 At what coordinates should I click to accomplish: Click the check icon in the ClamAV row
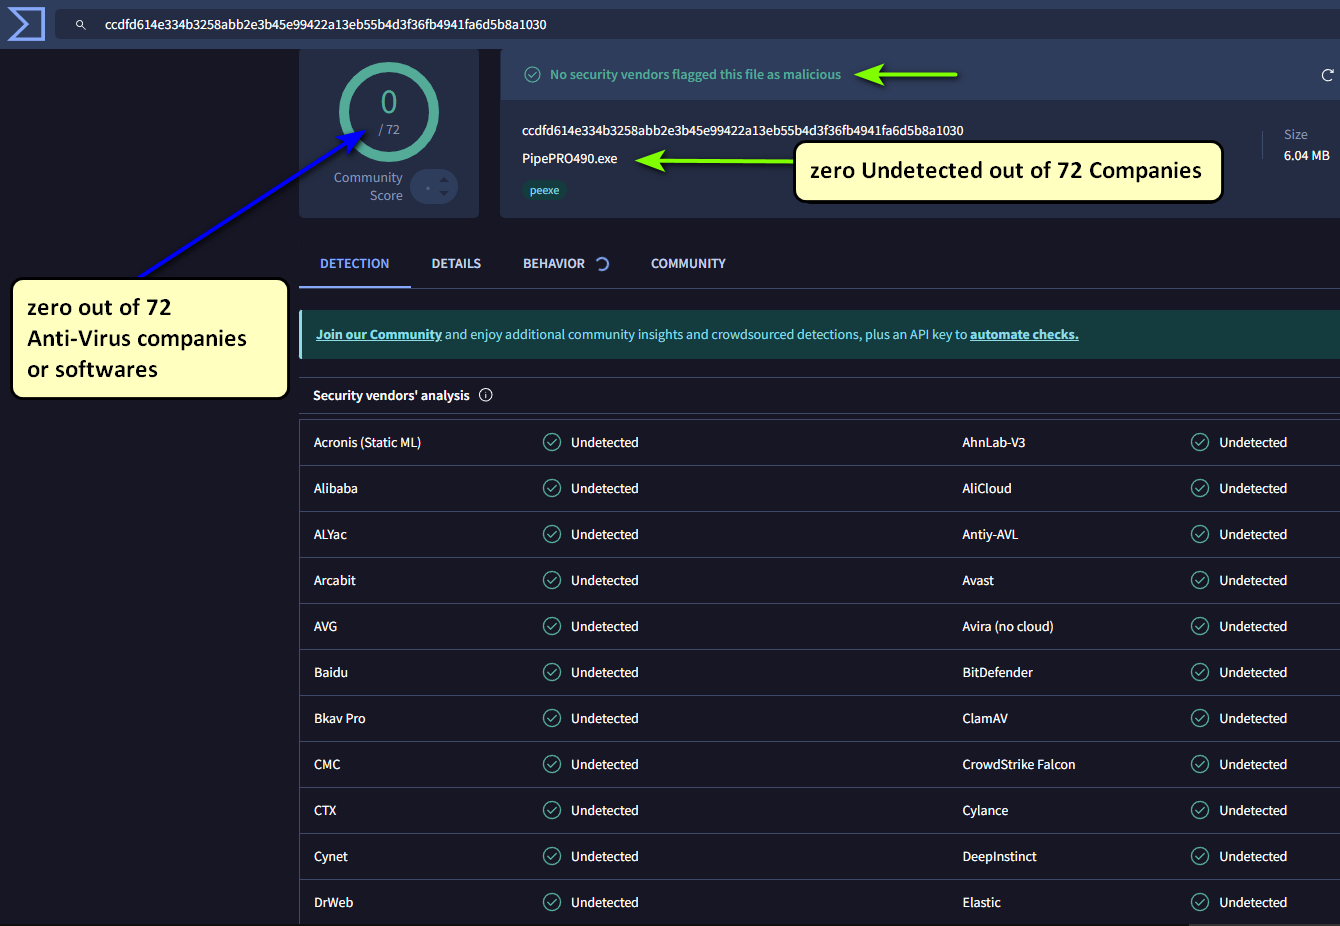click(x=1200, y=718)
